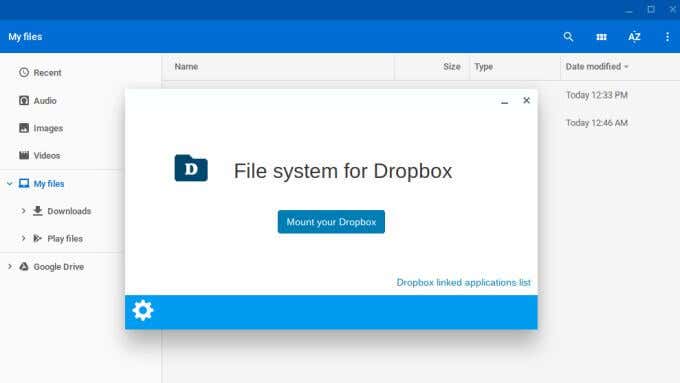Sort by the Name column header
The height and width of the screenshot is (383, 680).
(x=186, y=66)
